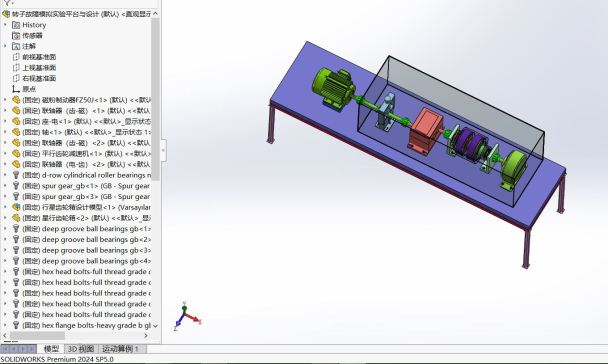Click the 传感器 sensors folder icon
This screenshot has width=608, height=364.
click(x=16, y=36)
